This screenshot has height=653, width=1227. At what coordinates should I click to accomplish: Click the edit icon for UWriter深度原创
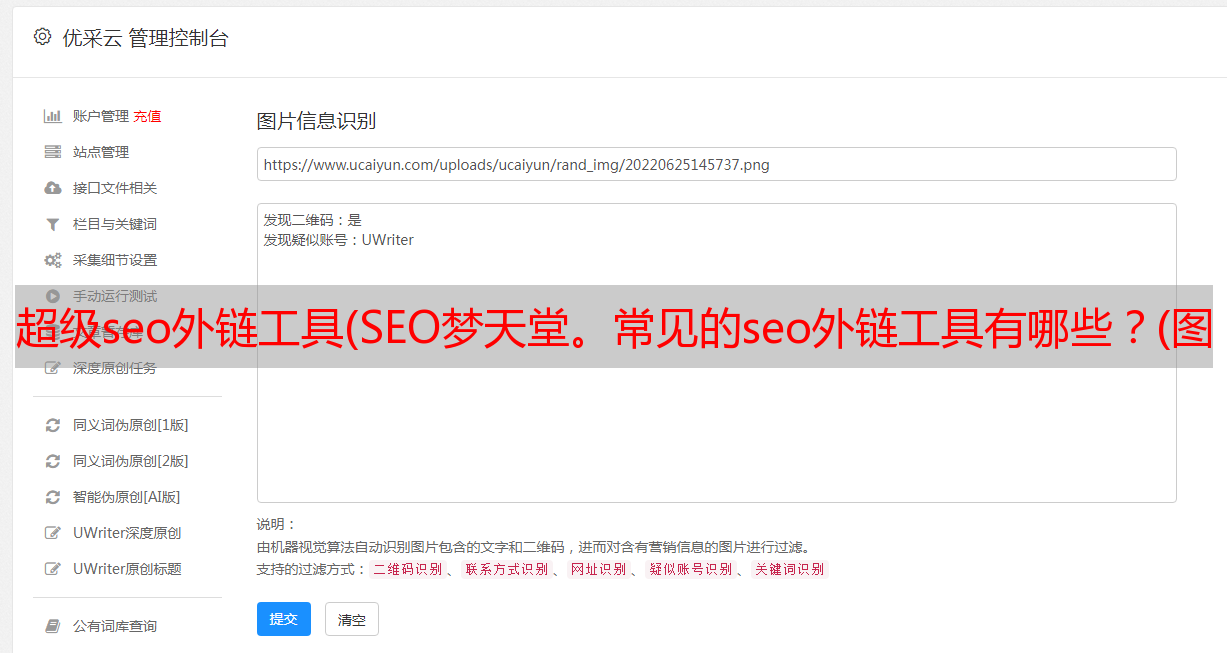(53, 533)
